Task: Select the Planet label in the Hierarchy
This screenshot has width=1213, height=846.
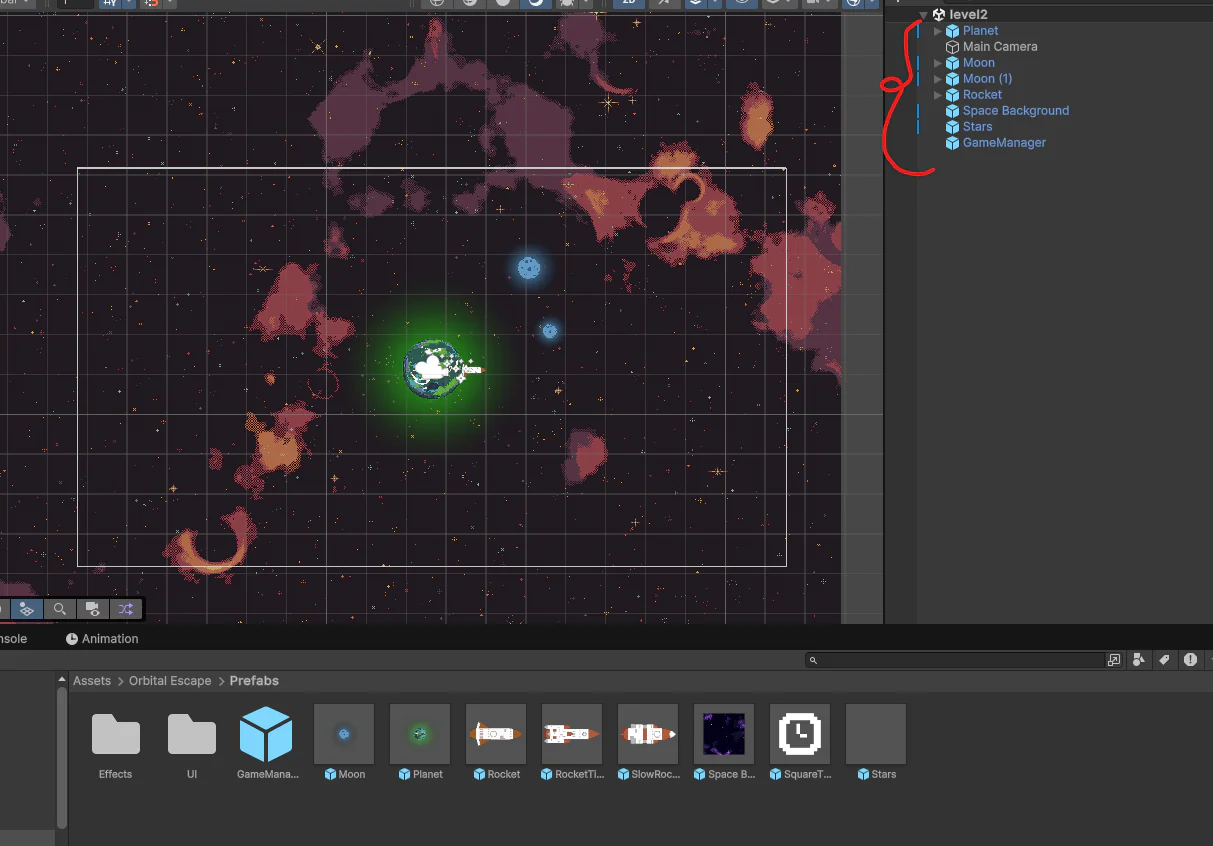Action: point(980,31)
